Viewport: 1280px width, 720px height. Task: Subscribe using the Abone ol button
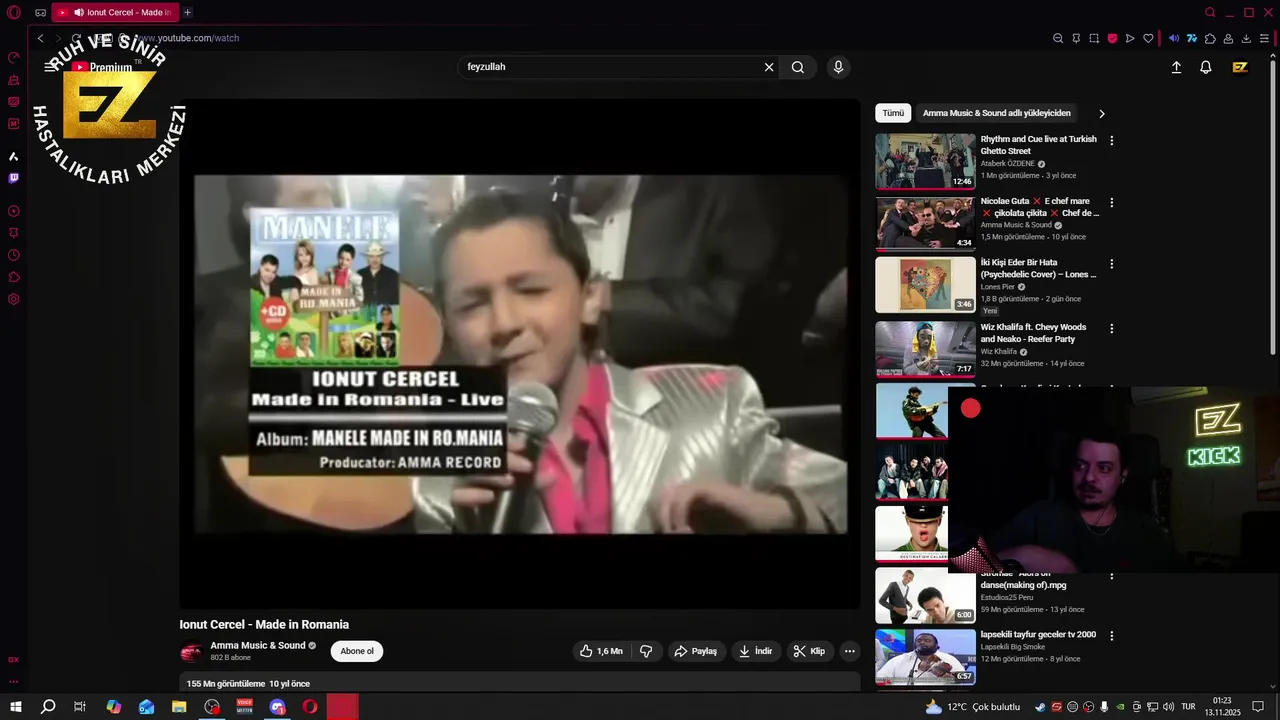[x=357, y=651]
